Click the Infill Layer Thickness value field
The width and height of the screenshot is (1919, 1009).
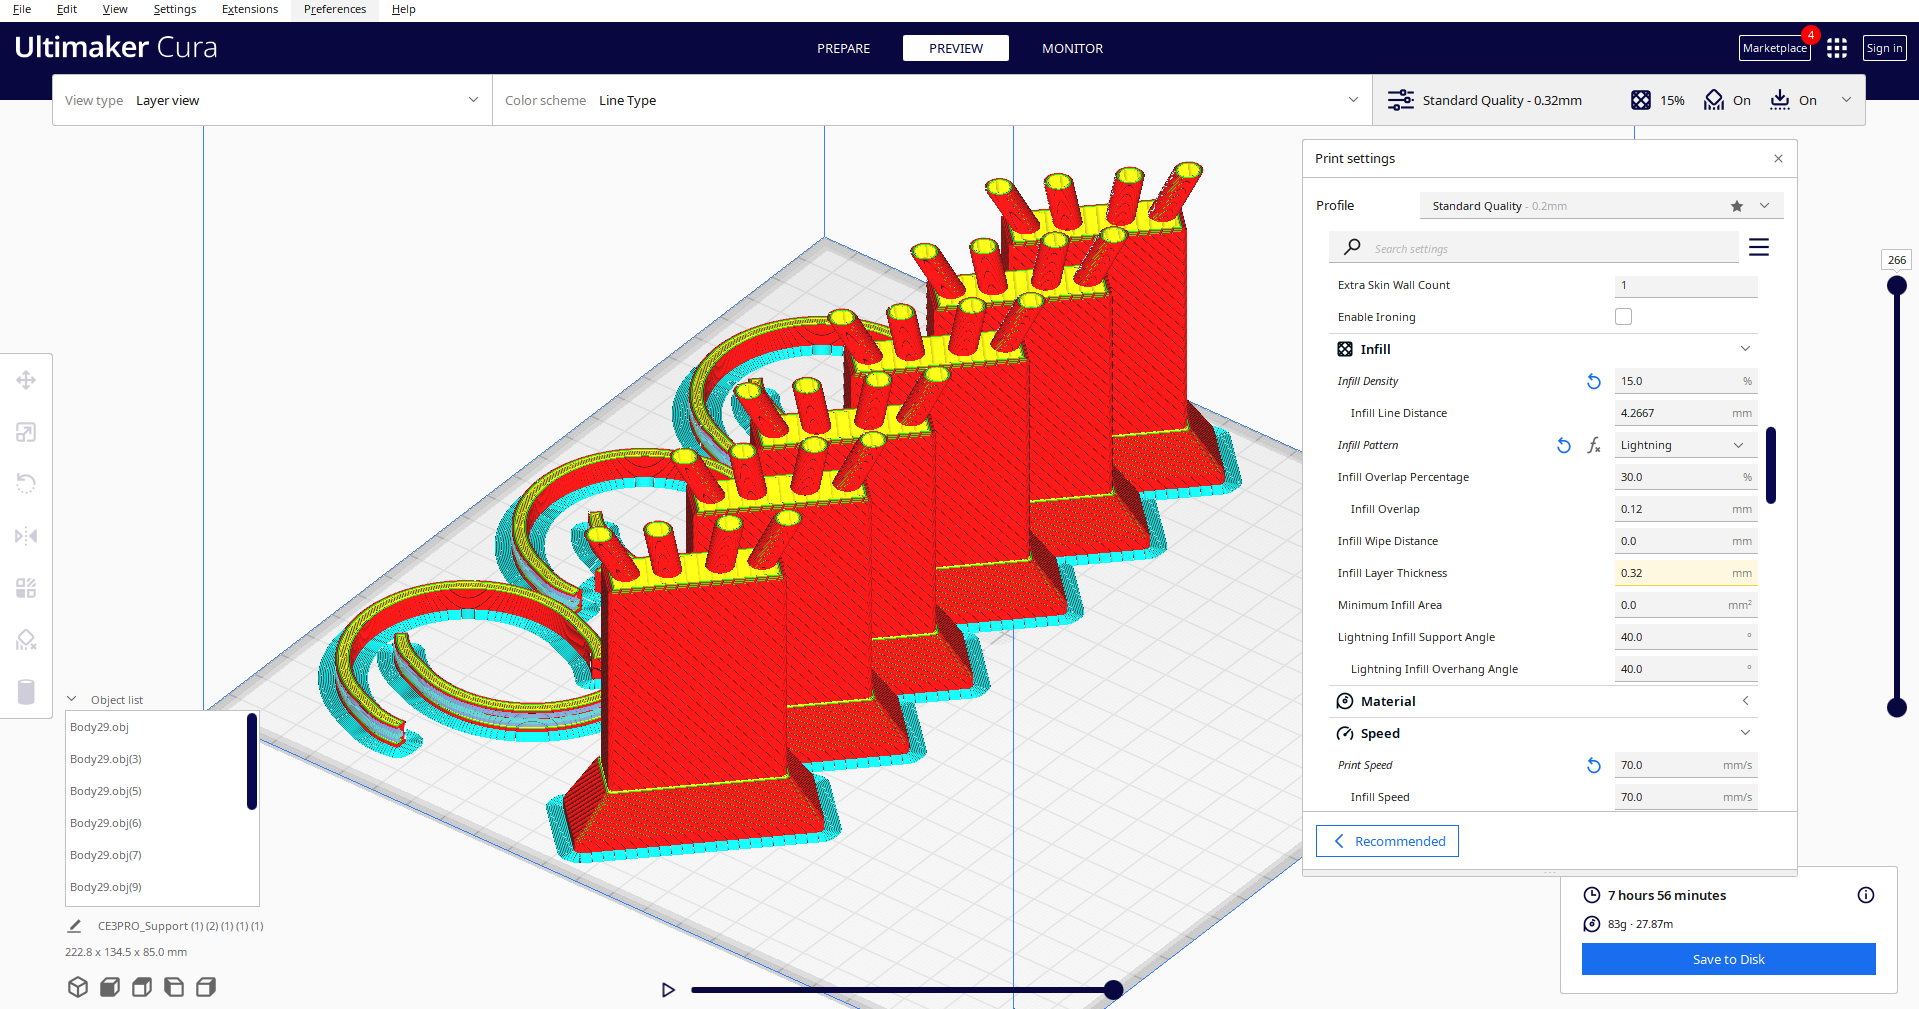pos(1685,573)
